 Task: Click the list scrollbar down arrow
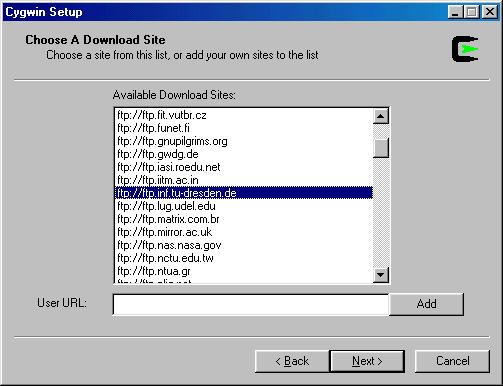coord(381,275)
